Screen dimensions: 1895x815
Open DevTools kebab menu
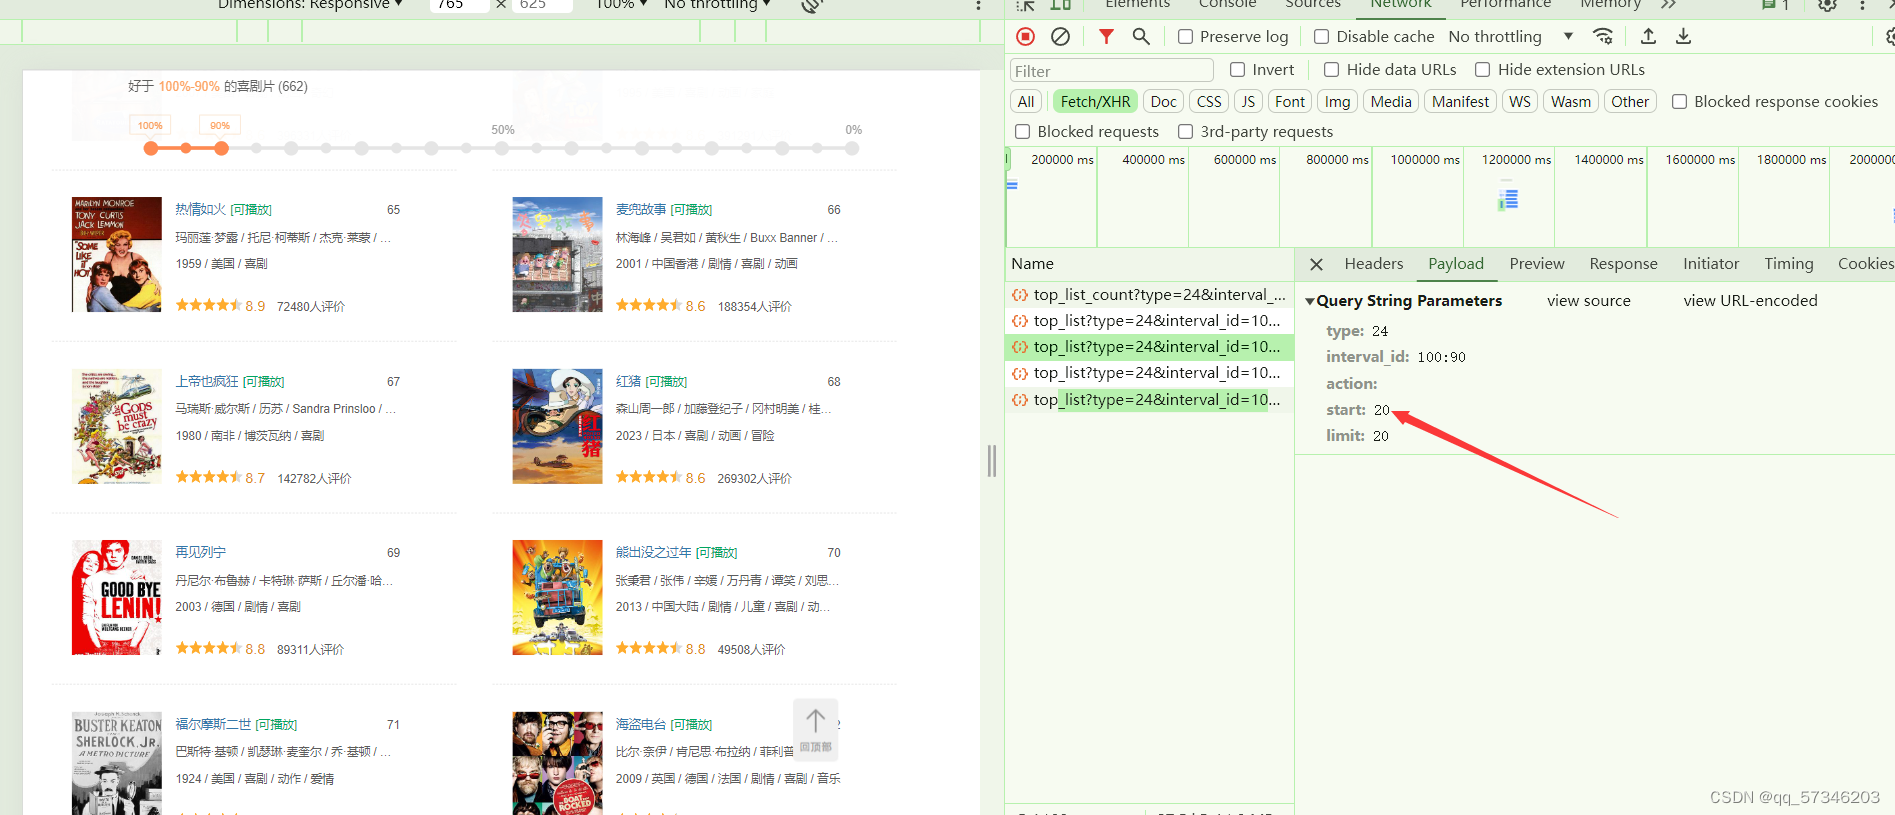1862,4
